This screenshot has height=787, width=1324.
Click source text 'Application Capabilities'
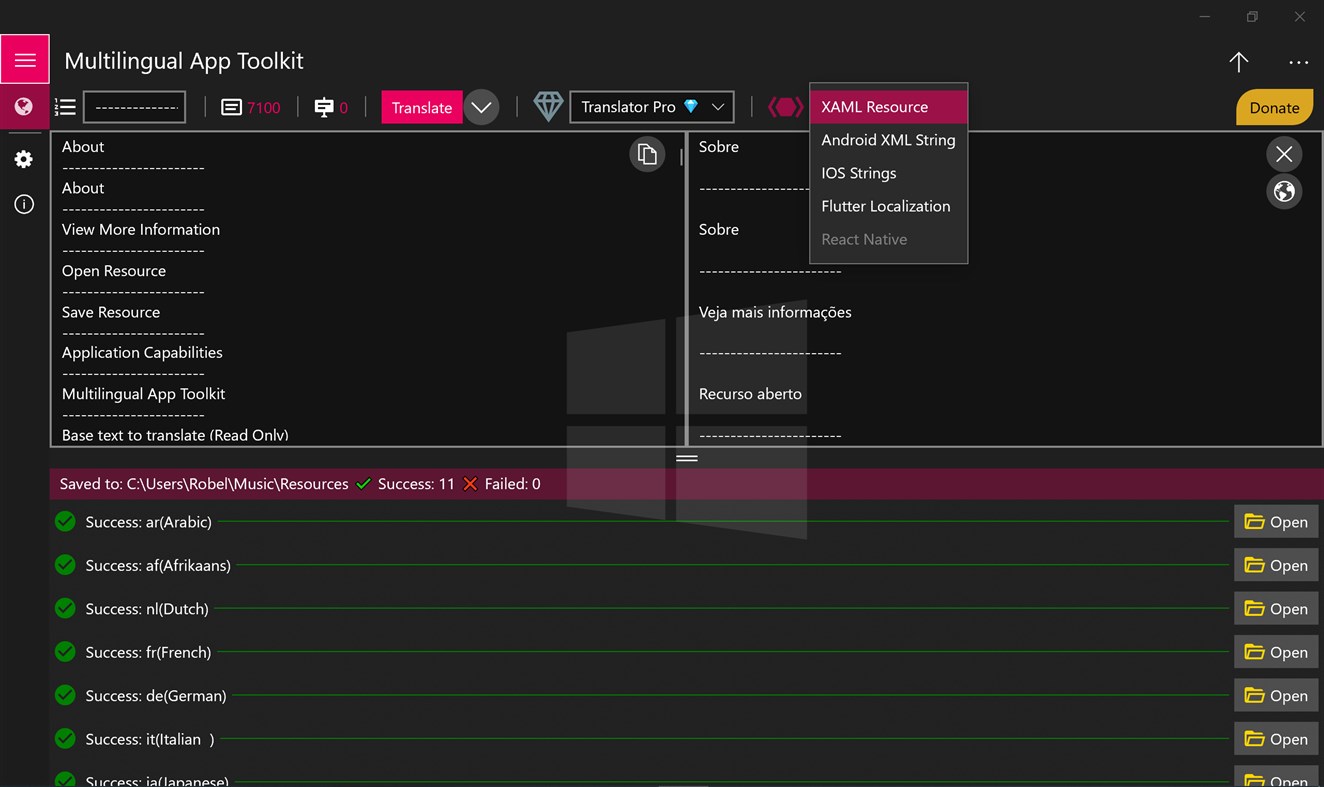pos(142,353)
